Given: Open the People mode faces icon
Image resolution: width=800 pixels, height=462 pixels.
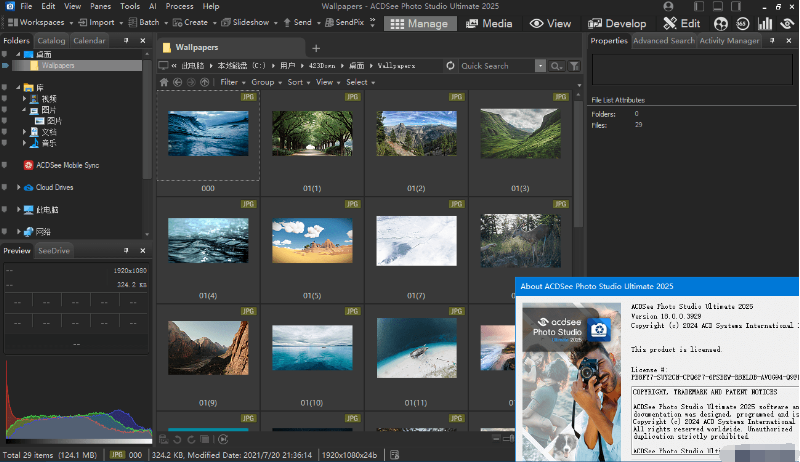Looking at the screenshot, I should point(720,23).
